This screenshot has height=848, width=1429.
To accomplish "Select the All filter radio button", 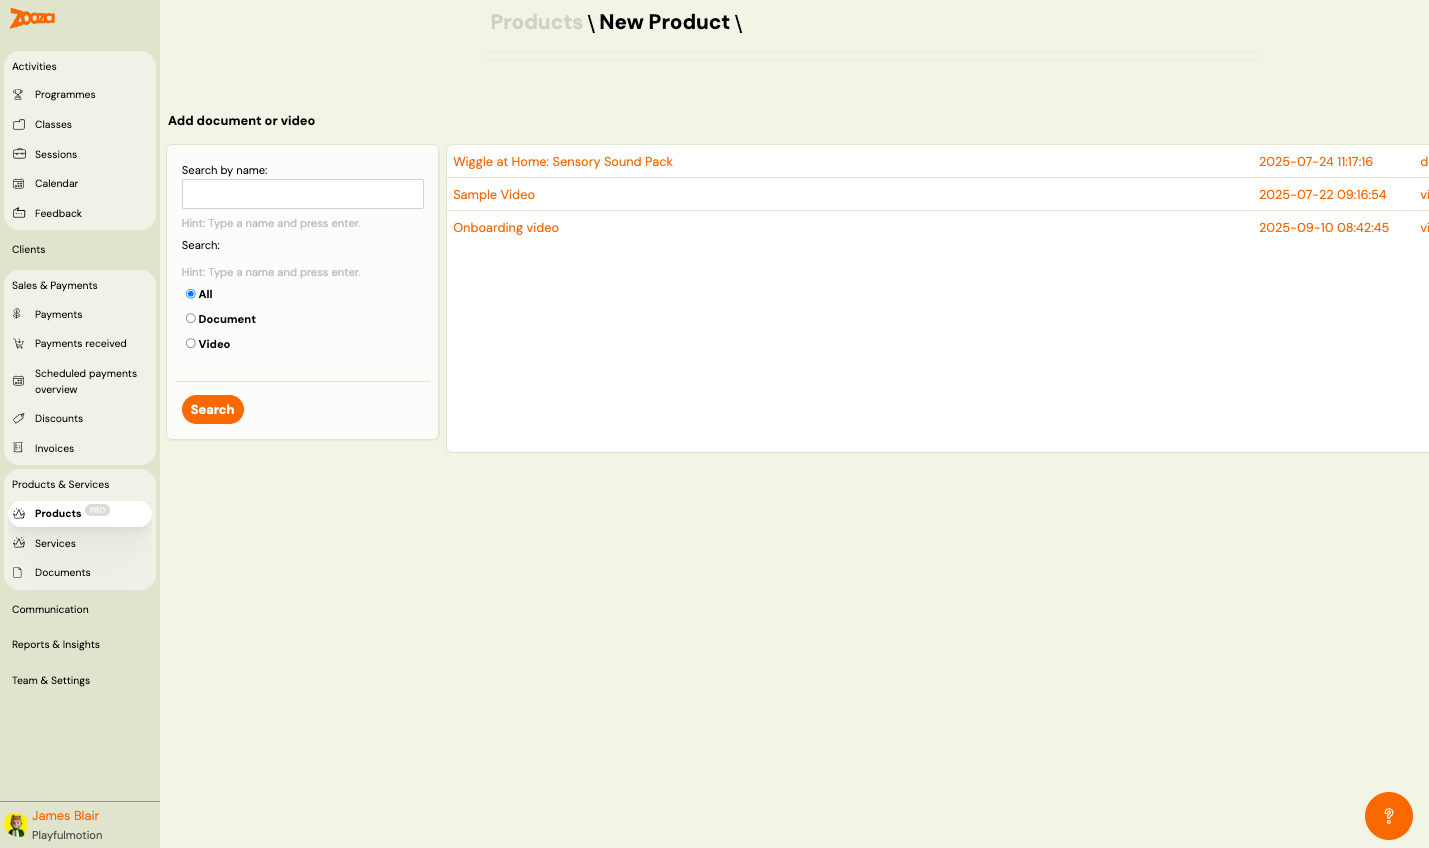I will [190, 293].
